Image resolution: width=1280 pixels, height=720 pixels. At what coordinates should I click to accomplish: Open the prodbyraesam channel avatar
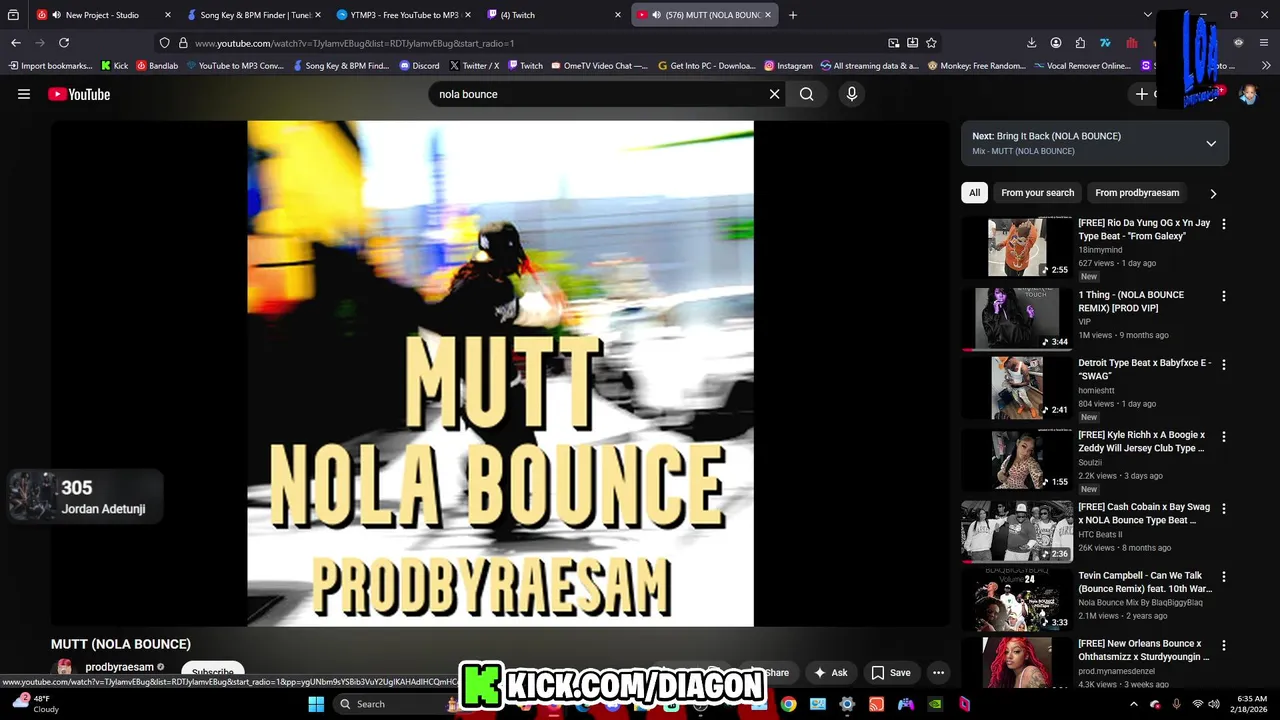pyautogui.click(x=64, y=668)
